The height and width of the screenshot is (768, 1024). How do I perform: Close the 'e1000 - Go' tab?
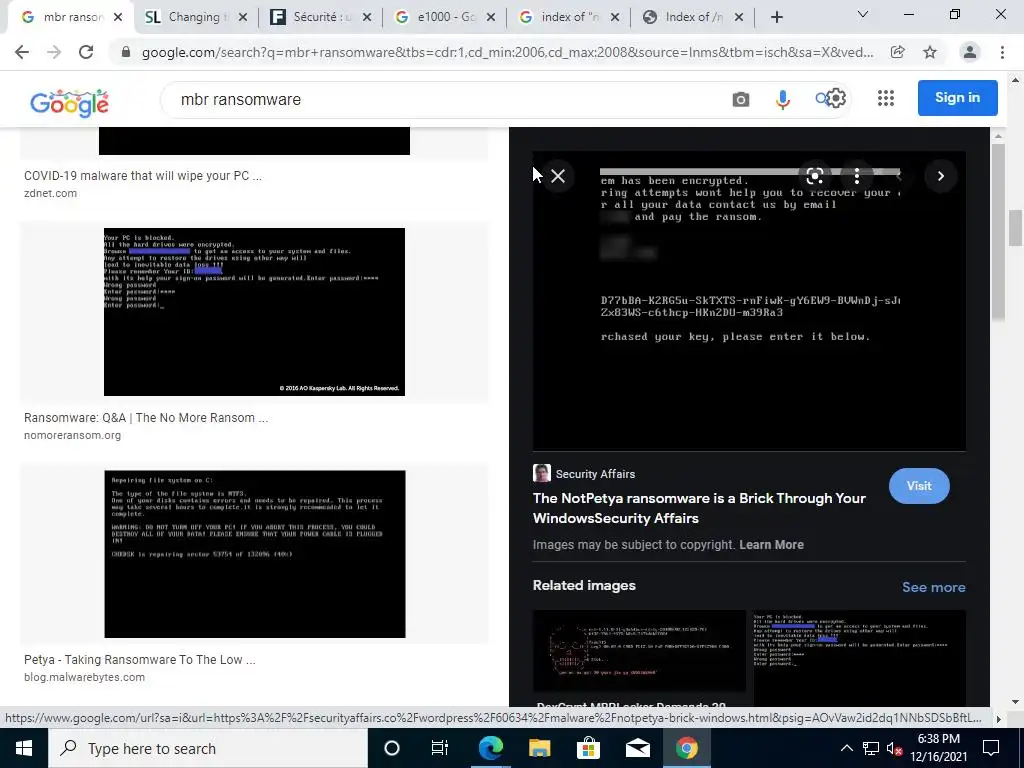(490, 18)
